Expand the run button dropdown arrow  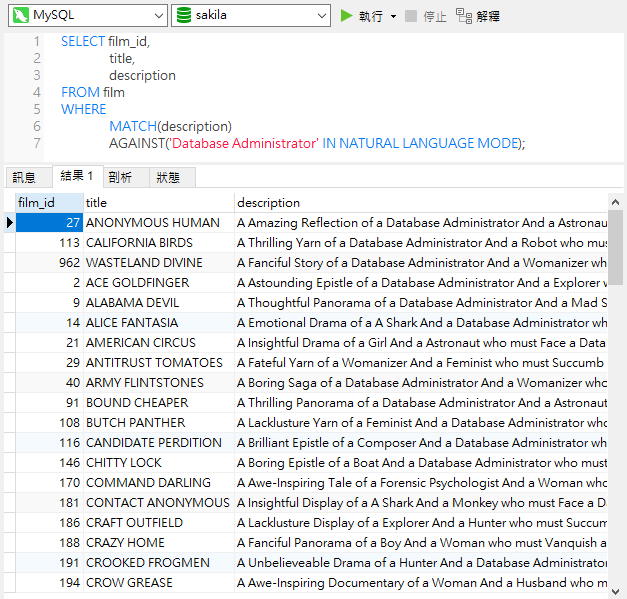tap(394, 17)
